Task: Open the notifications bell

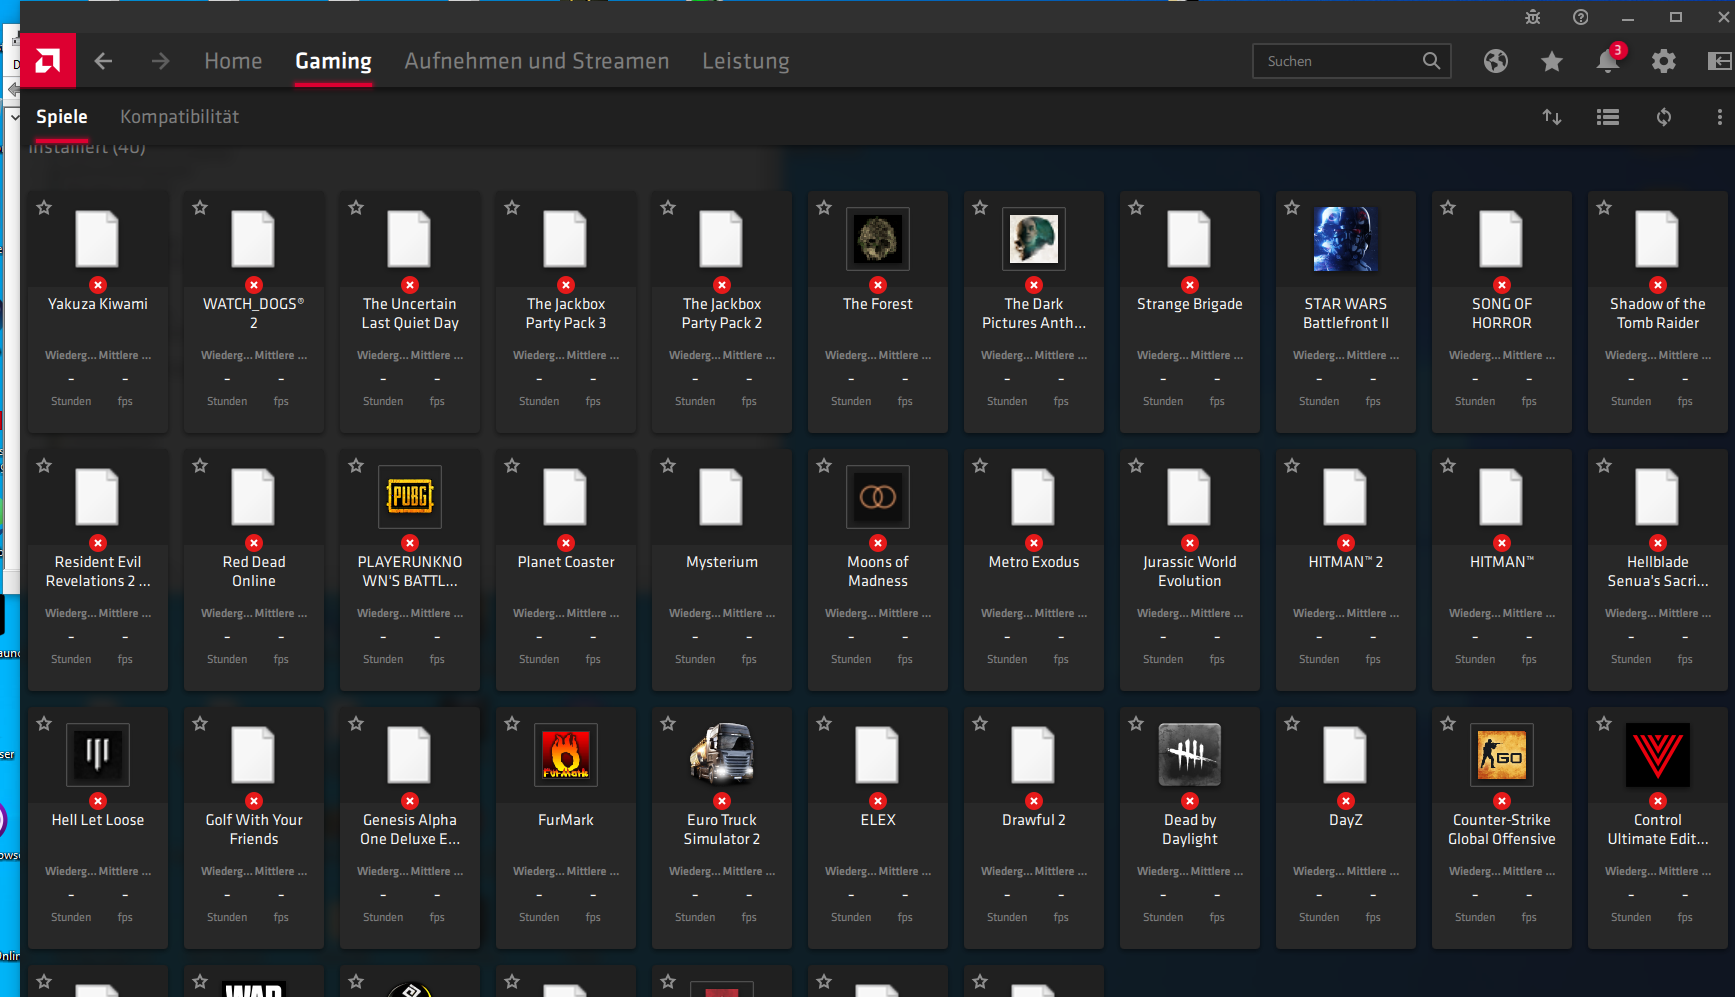Action: point(1608,61)
